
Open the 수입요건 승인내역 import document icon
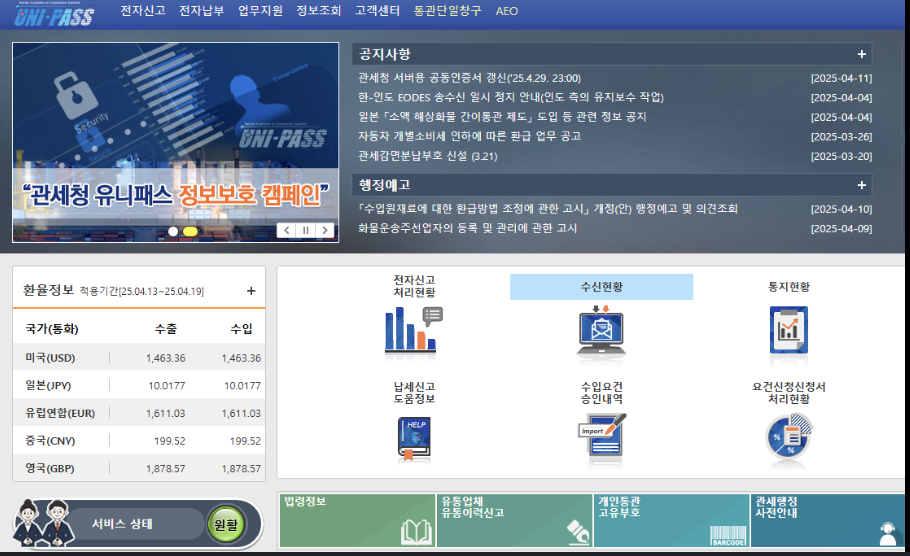602,435
